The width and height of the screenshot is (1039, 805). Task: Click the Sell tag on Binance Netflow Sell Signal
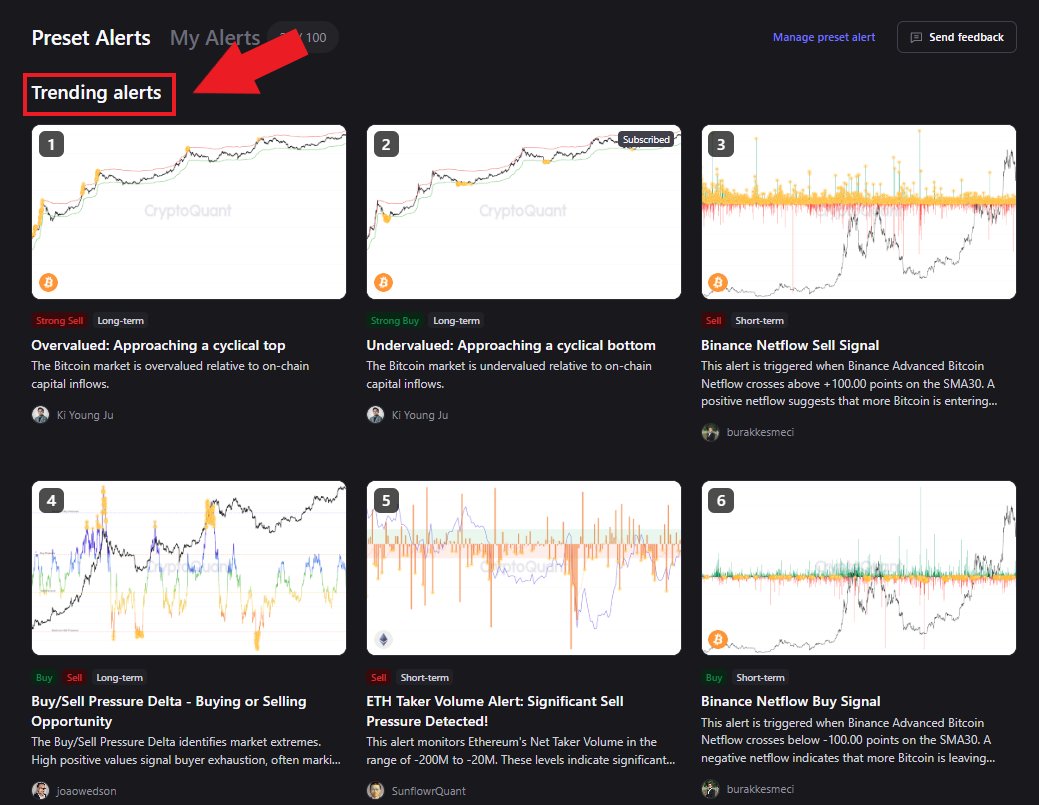714,321
